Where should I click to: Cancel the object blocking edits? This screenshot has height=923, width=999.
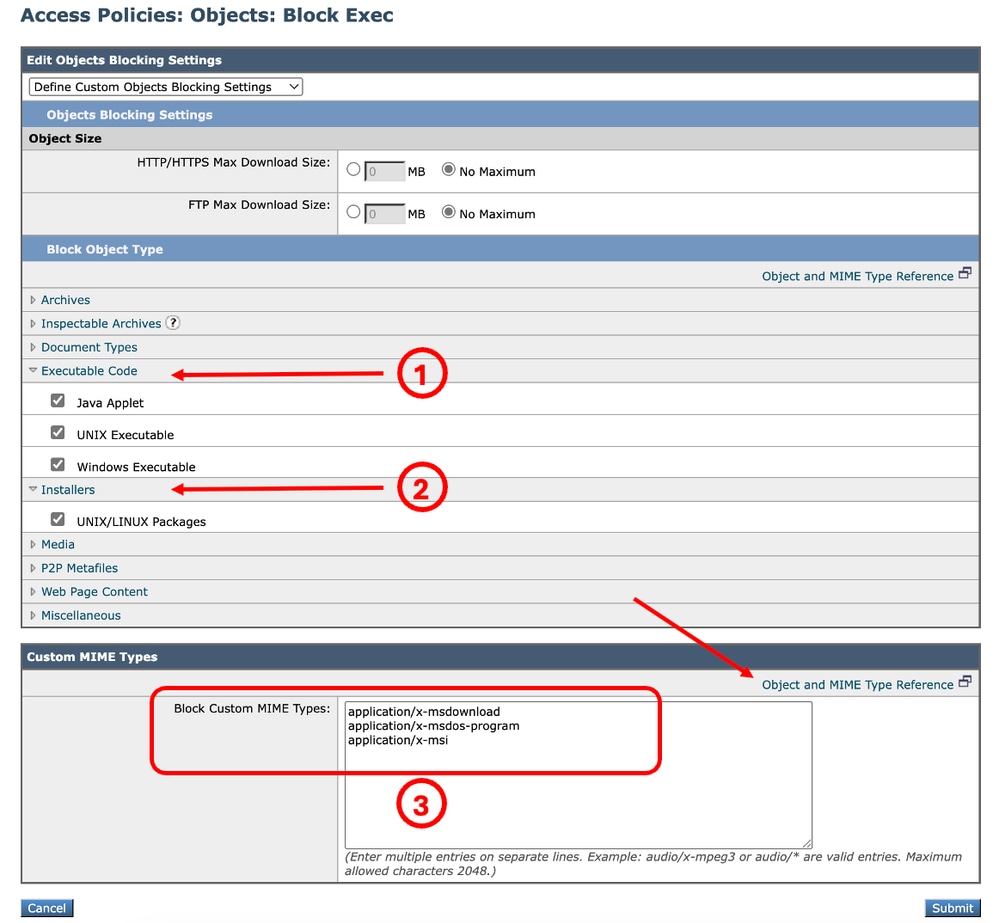(x=46, y=907)
